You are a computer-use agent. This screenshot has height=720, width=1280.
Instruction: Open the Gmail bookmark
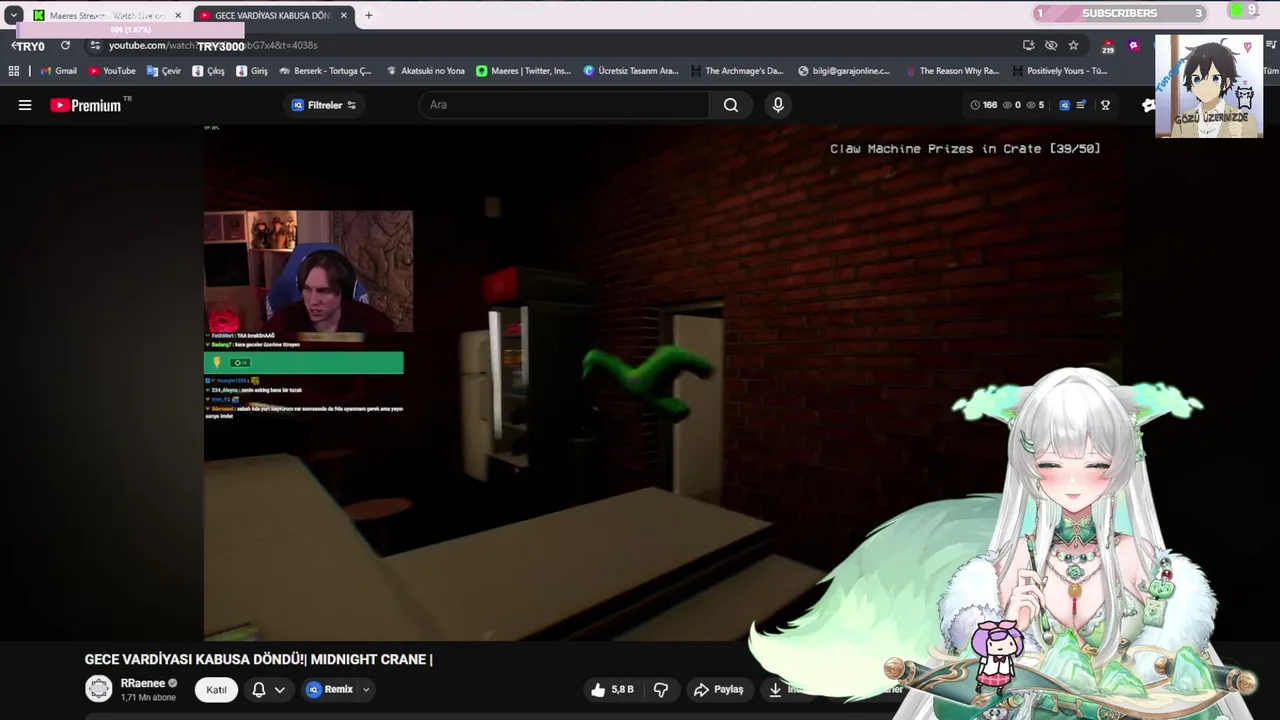coord(58,71)
